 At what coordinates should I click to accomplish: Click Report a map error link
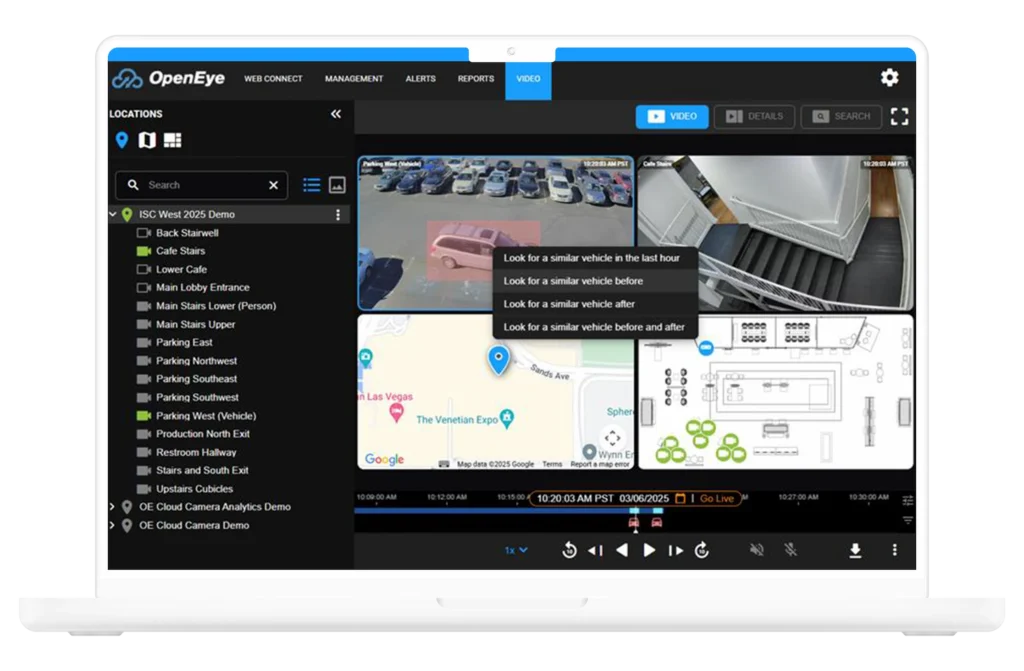click(x=600, y=464)
